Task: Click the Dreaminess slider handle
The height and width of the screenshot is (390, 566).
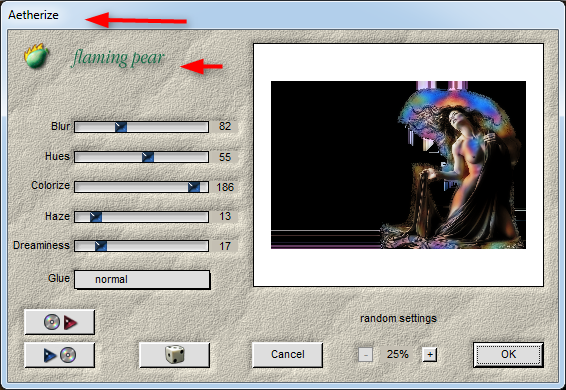Action: pos(101,246)
